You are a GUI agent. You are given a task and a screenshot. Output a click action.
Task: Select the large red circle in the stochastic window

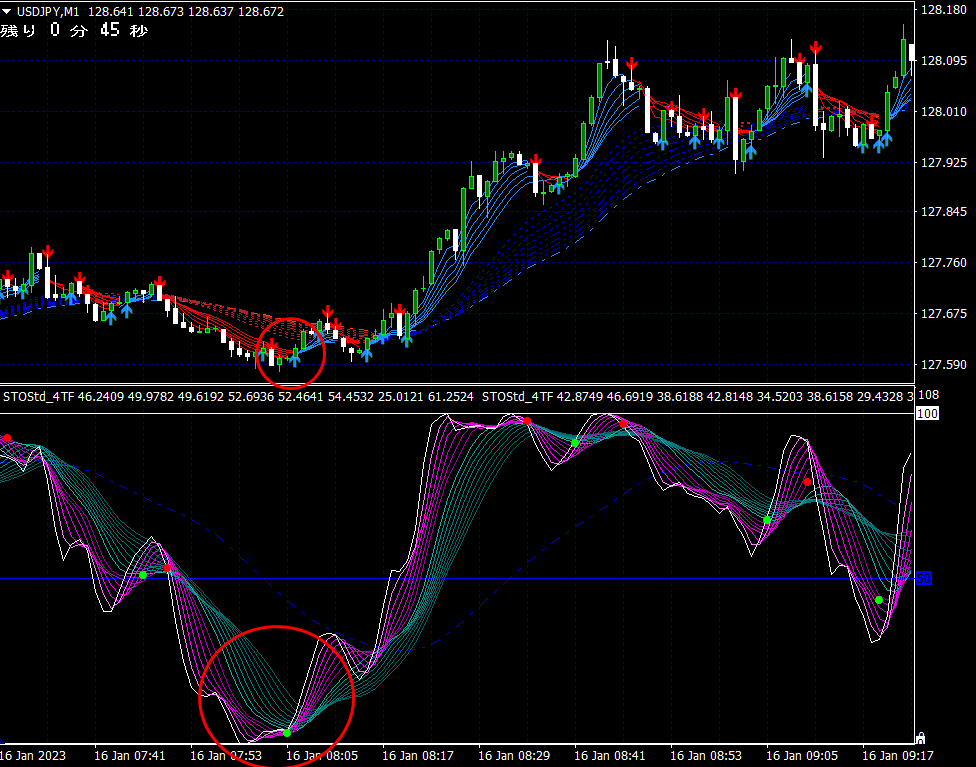276,695
